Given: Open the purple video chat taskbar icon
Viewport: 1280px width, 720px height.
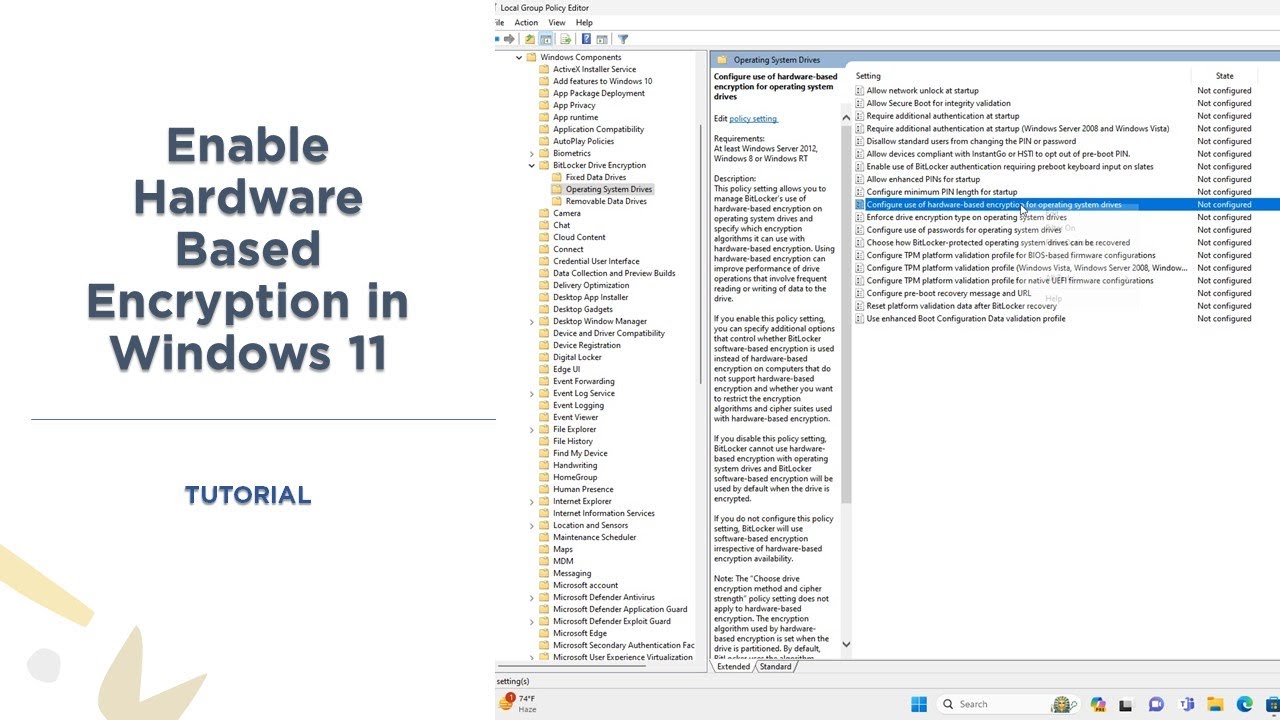Looking at the screenshot, I should coord(1157,704).
